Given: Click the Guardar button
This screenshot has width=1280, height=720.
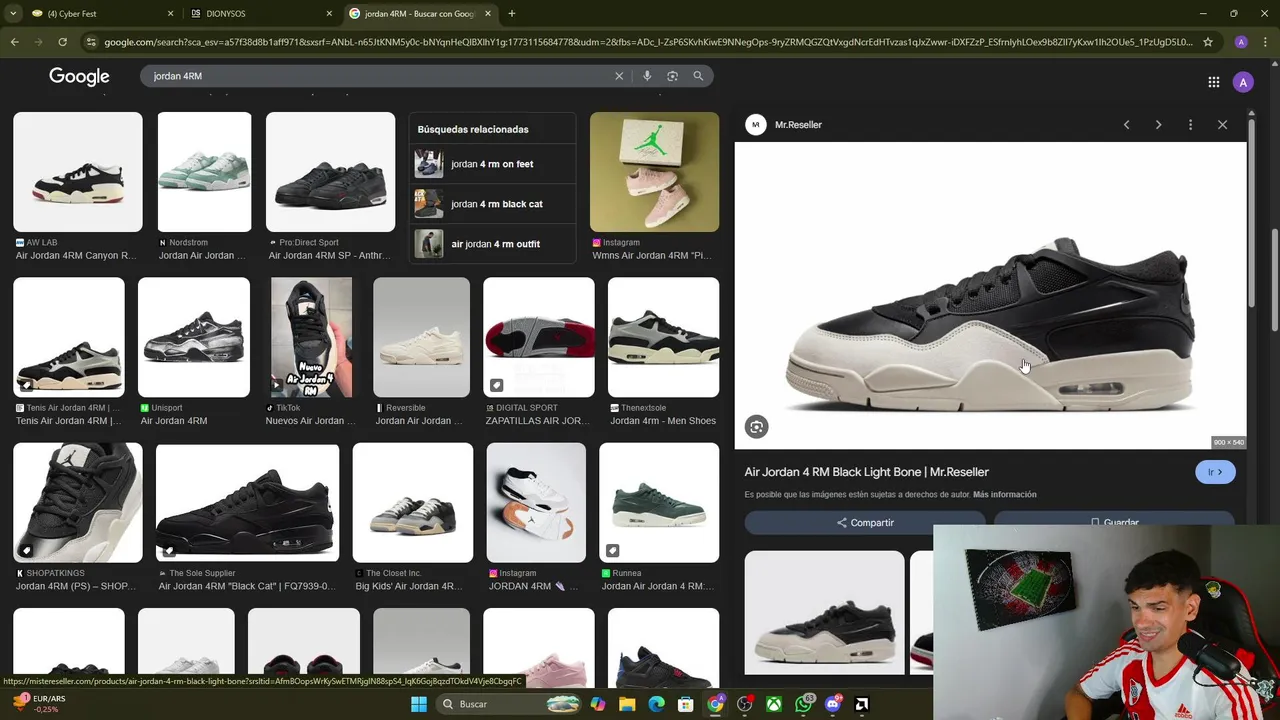Looking at the screenshot, I should [1114, 521].
